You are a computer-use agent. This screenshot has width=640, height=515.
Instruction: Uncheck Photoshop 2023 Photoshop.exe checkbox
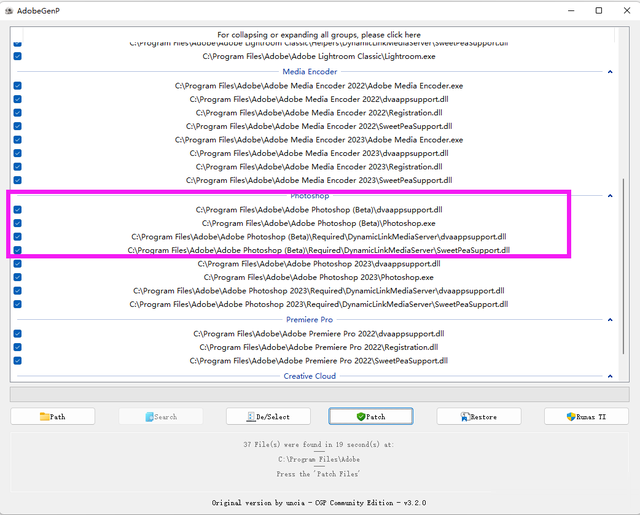(x=18, y=277)
